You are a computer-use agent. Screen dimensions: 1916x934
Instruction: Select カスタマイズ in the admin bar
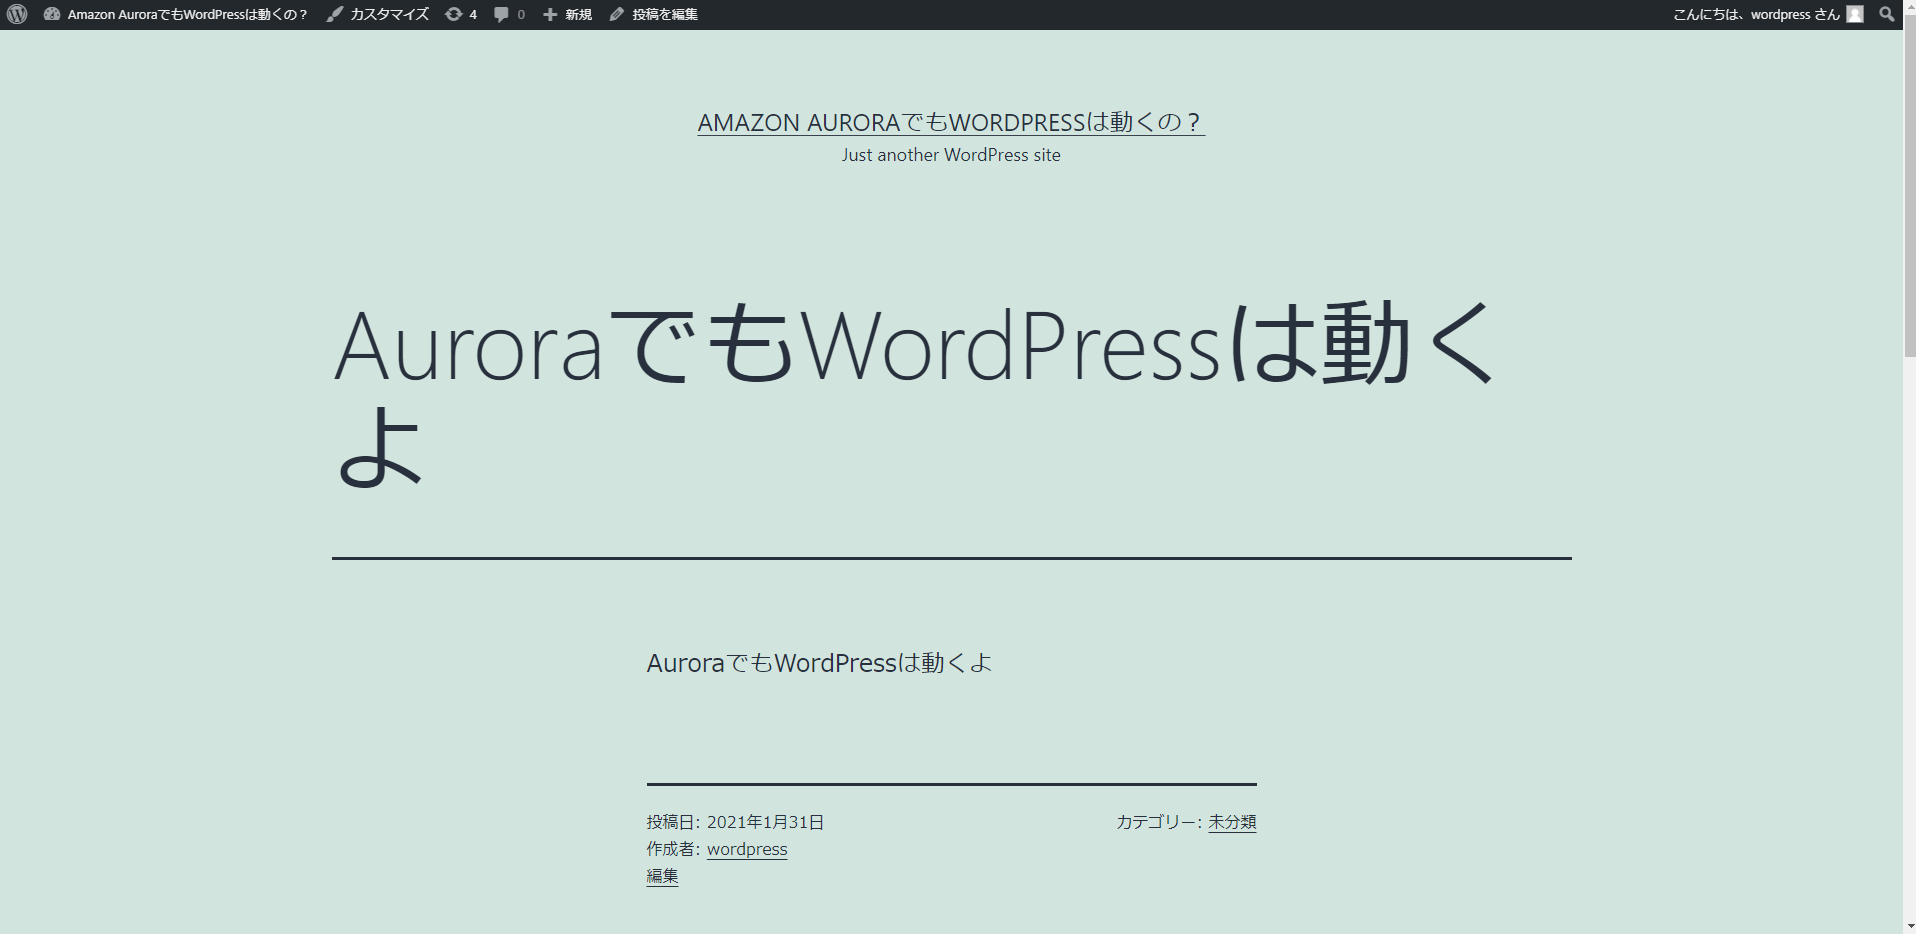pyautogui.click(x=388, y=14)
